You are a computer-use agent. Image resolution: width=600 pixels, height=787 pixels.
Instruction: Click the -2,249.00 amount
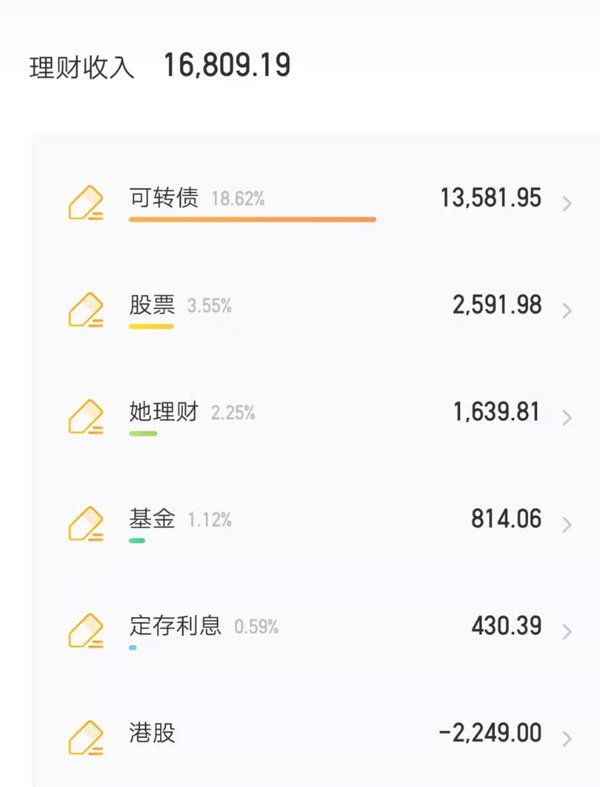(x=490, y=733)
